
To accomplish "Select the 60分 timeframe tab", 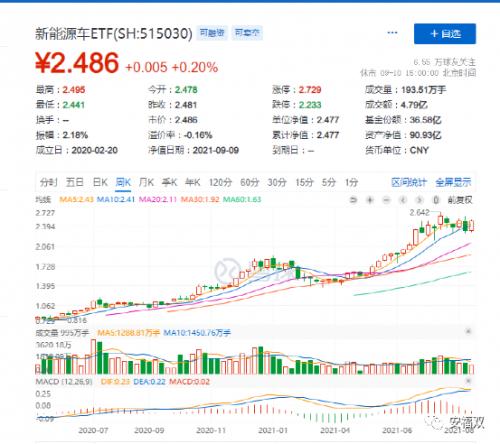I will (x=250, y=182).
